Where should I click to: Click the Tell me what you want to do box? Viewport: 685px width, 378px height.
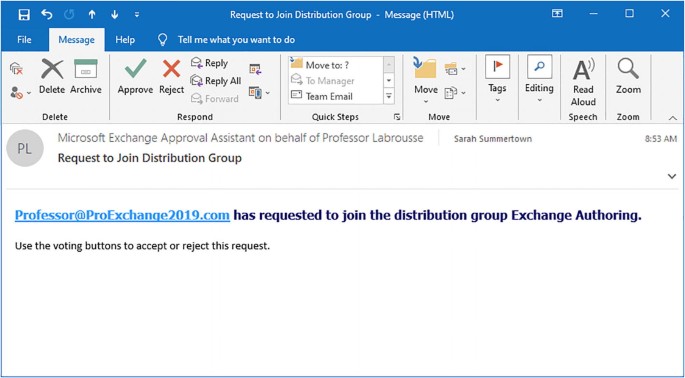point(236,40)
